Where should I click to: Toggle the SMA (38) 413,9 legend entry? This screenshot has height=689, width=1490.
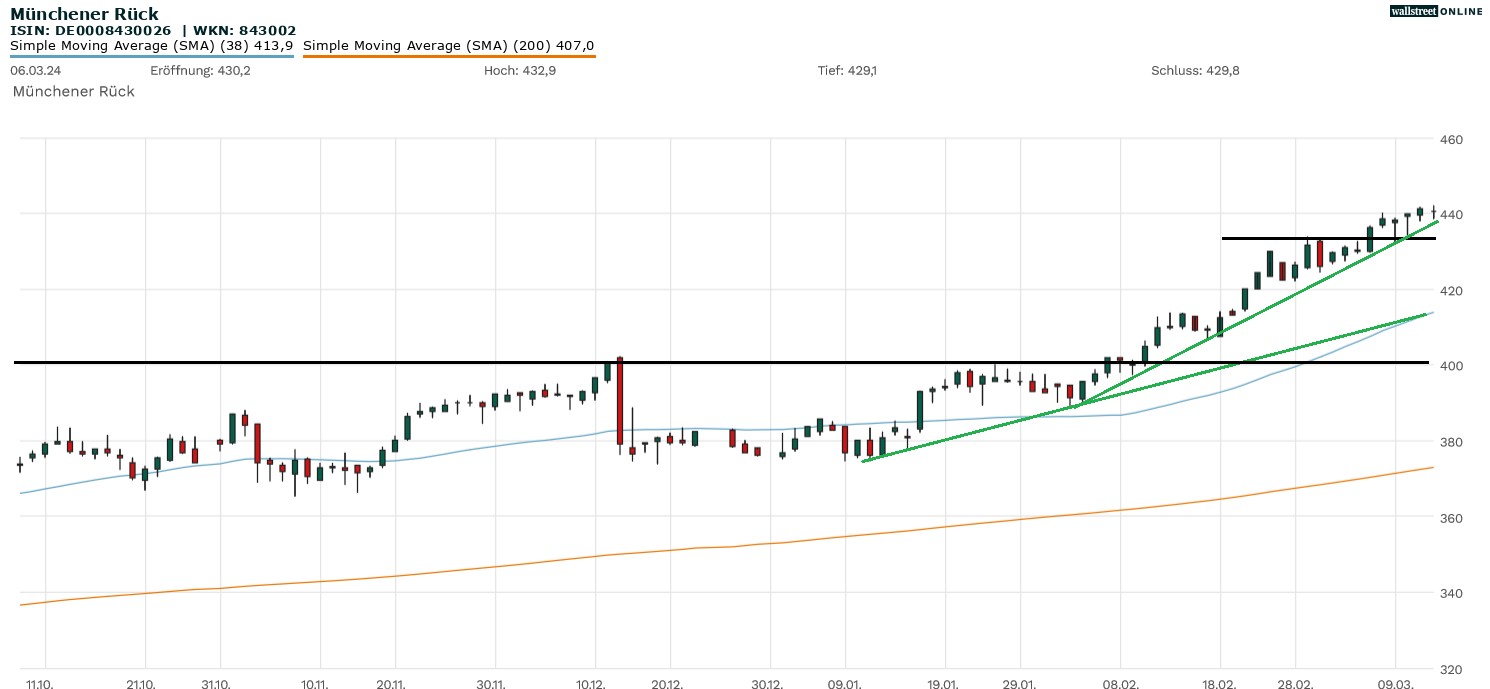pyautogui.click(x=152, y=46)
